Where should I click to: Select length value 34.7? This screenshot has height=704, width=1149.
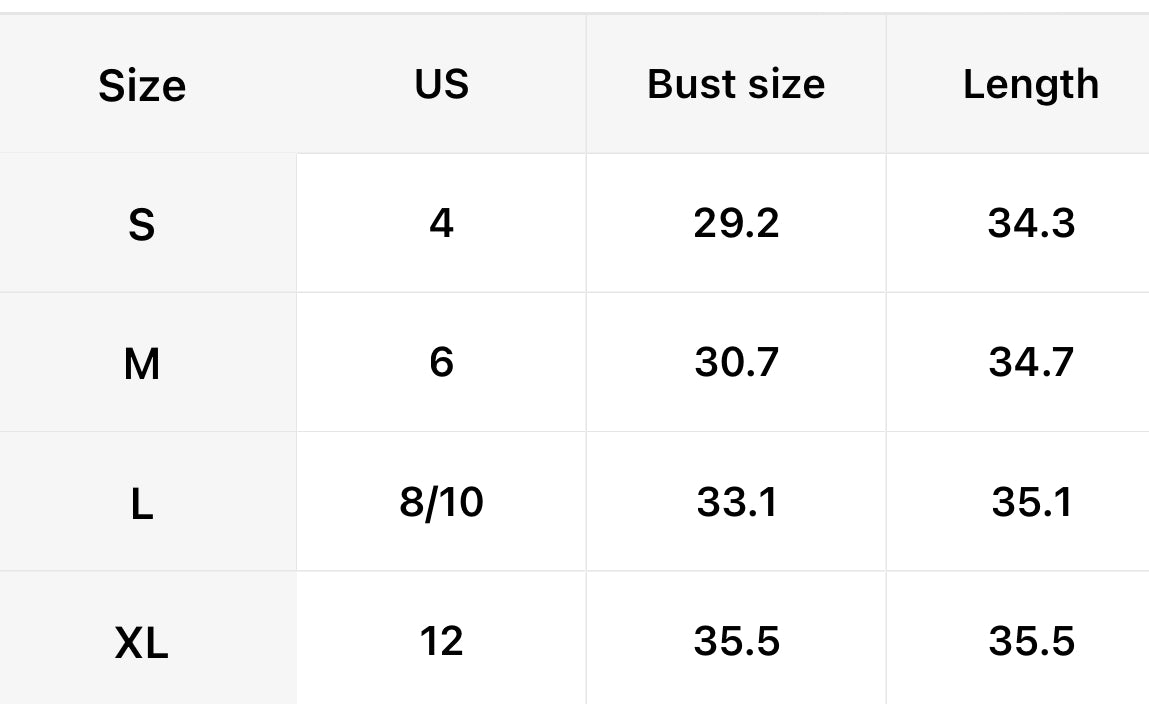point(1031,362)
